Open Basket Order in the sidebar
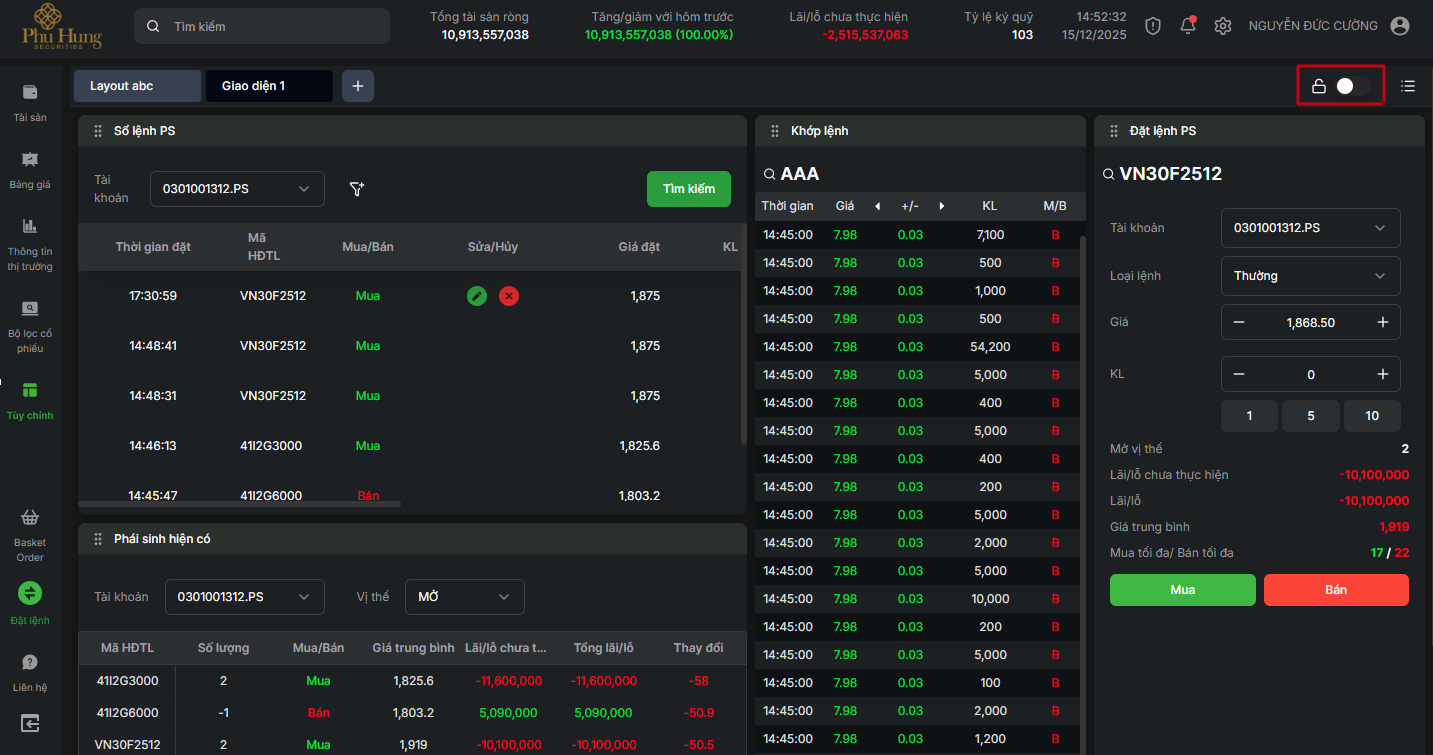Screen dimensions: 1433x755 click(30, 534)
